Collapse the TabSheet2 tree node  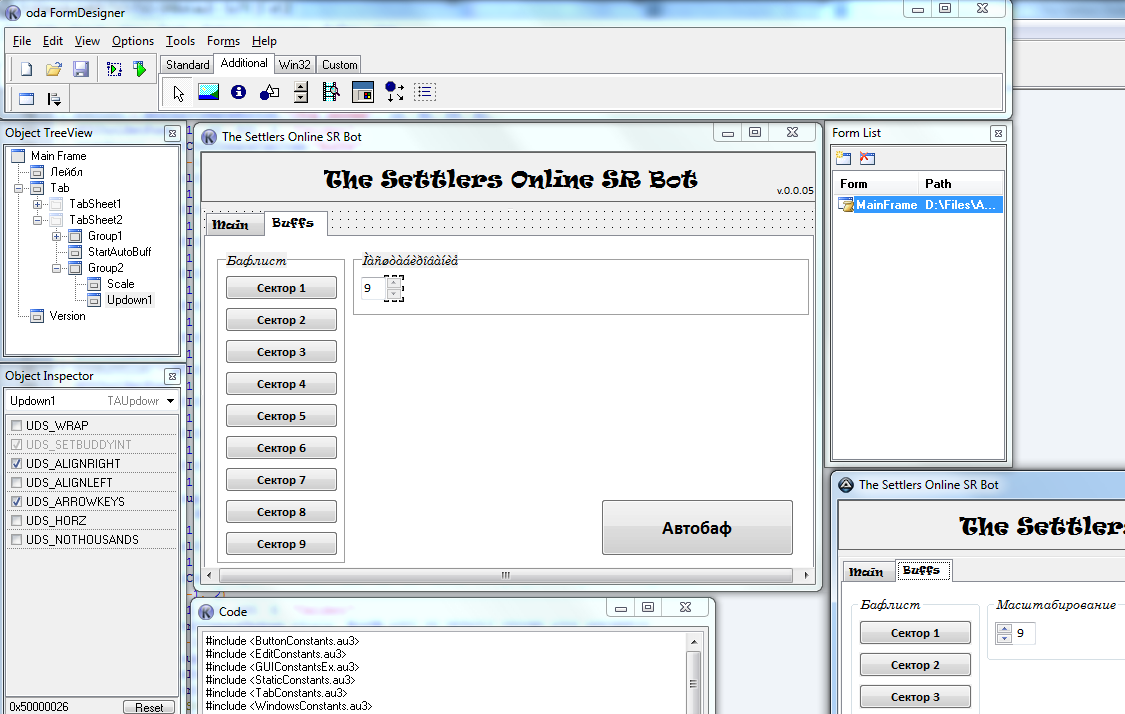pos(37,220)
